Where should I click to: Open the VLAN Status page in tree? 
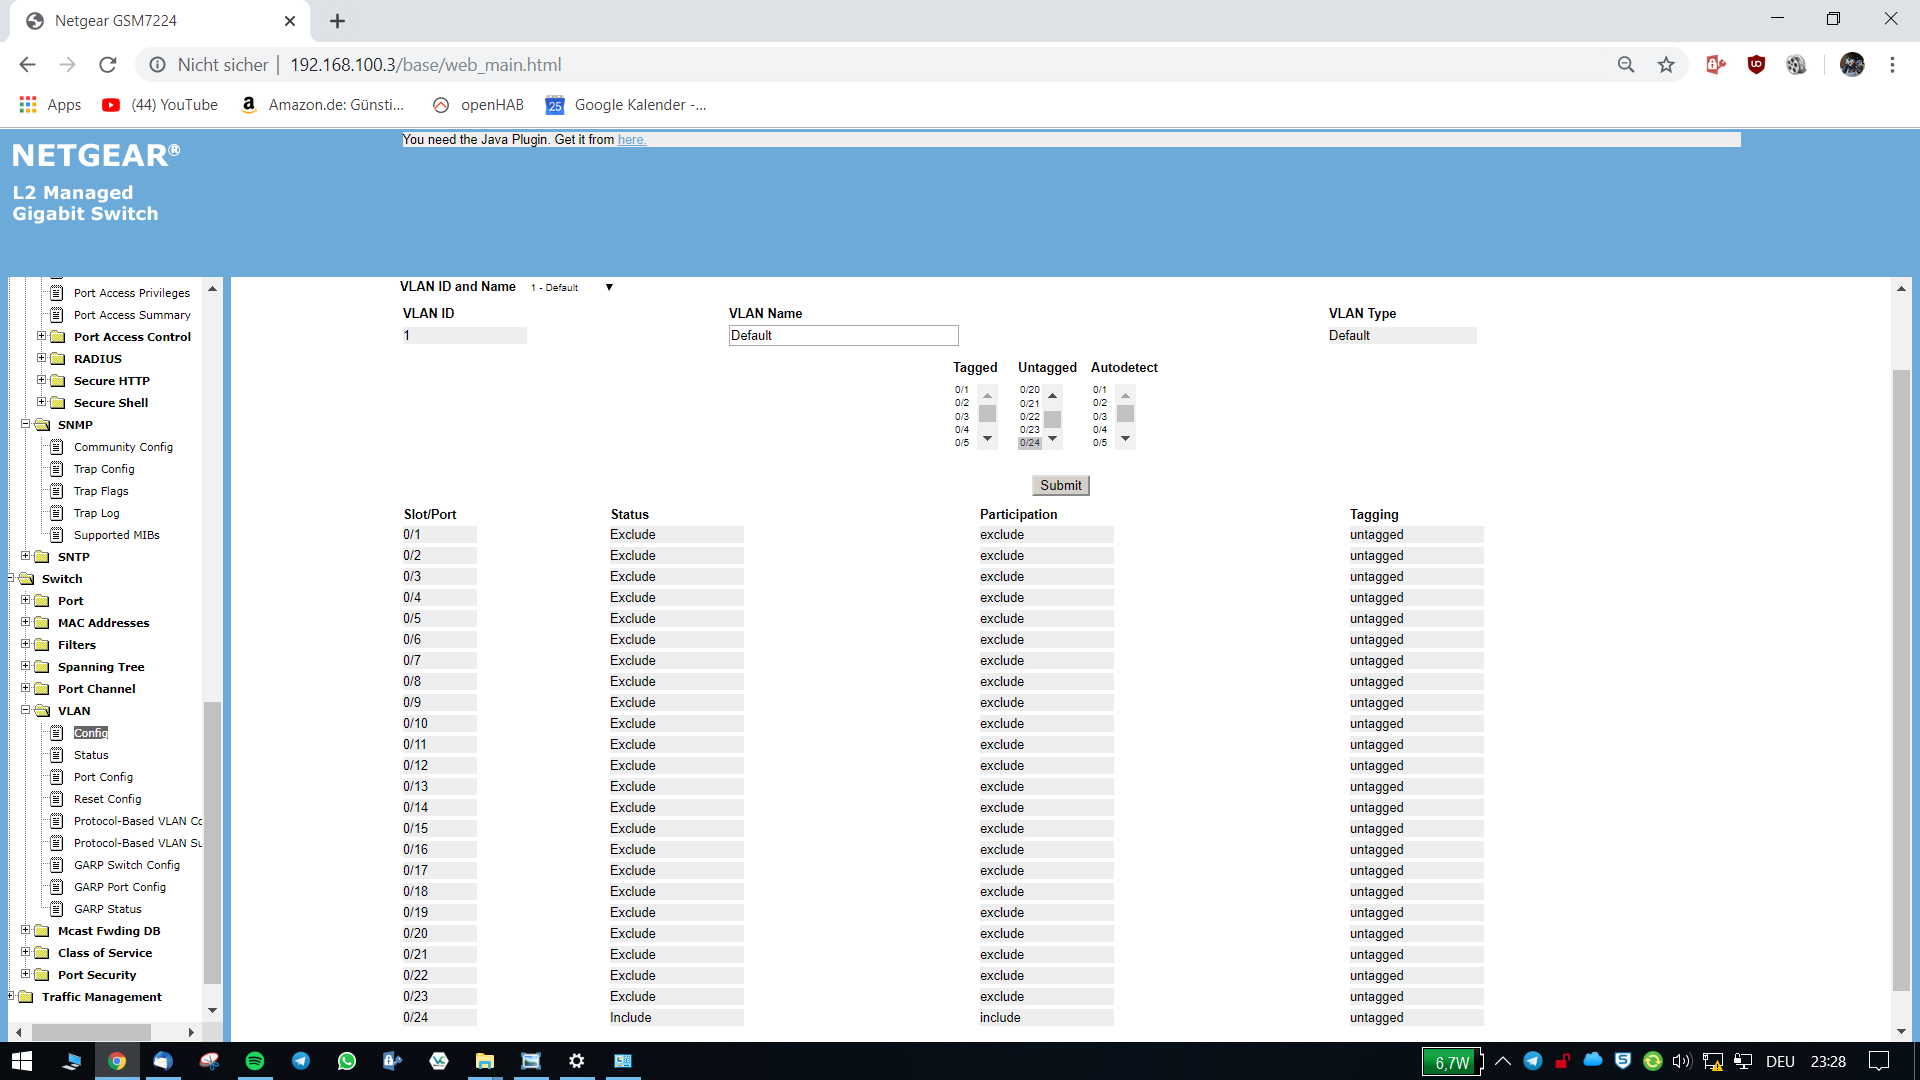(x=91, y=755)
